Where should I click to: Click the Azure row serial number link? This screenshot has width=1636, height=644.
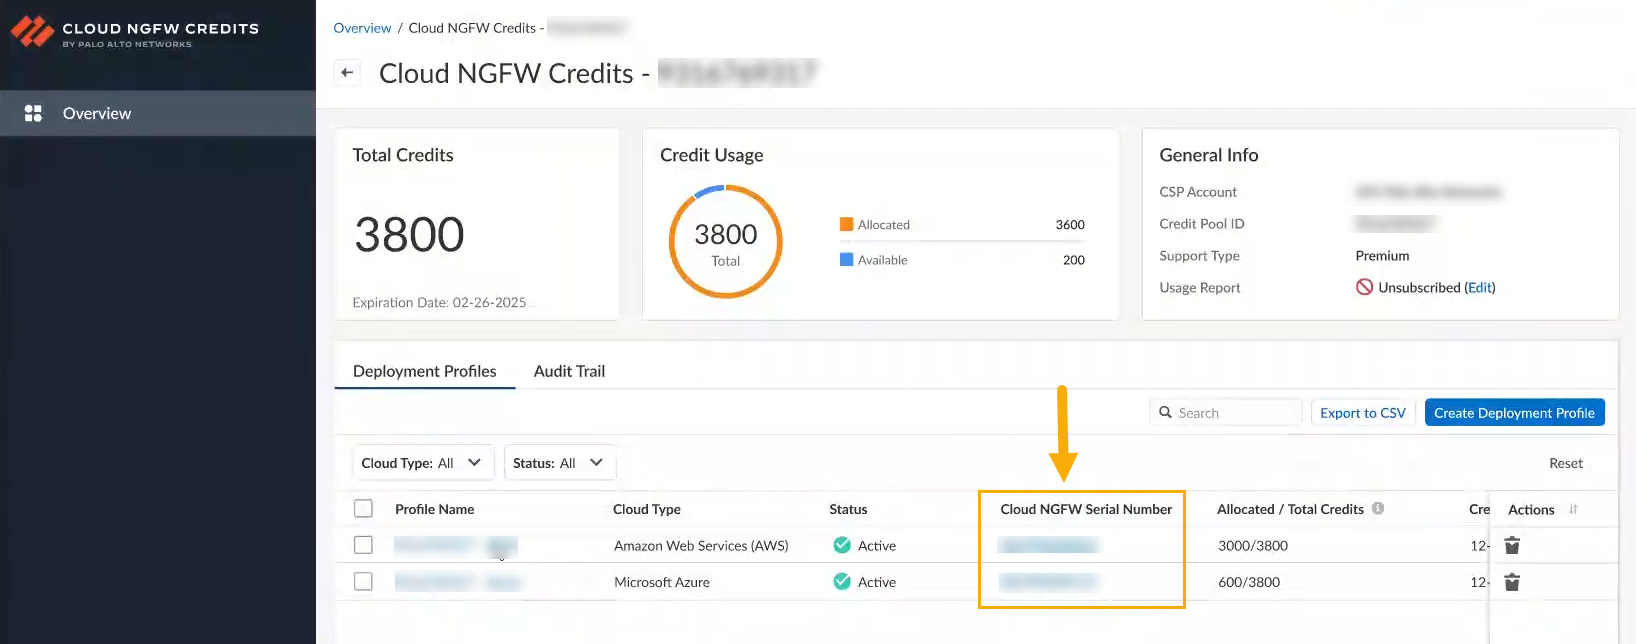tap(1048, 581)
